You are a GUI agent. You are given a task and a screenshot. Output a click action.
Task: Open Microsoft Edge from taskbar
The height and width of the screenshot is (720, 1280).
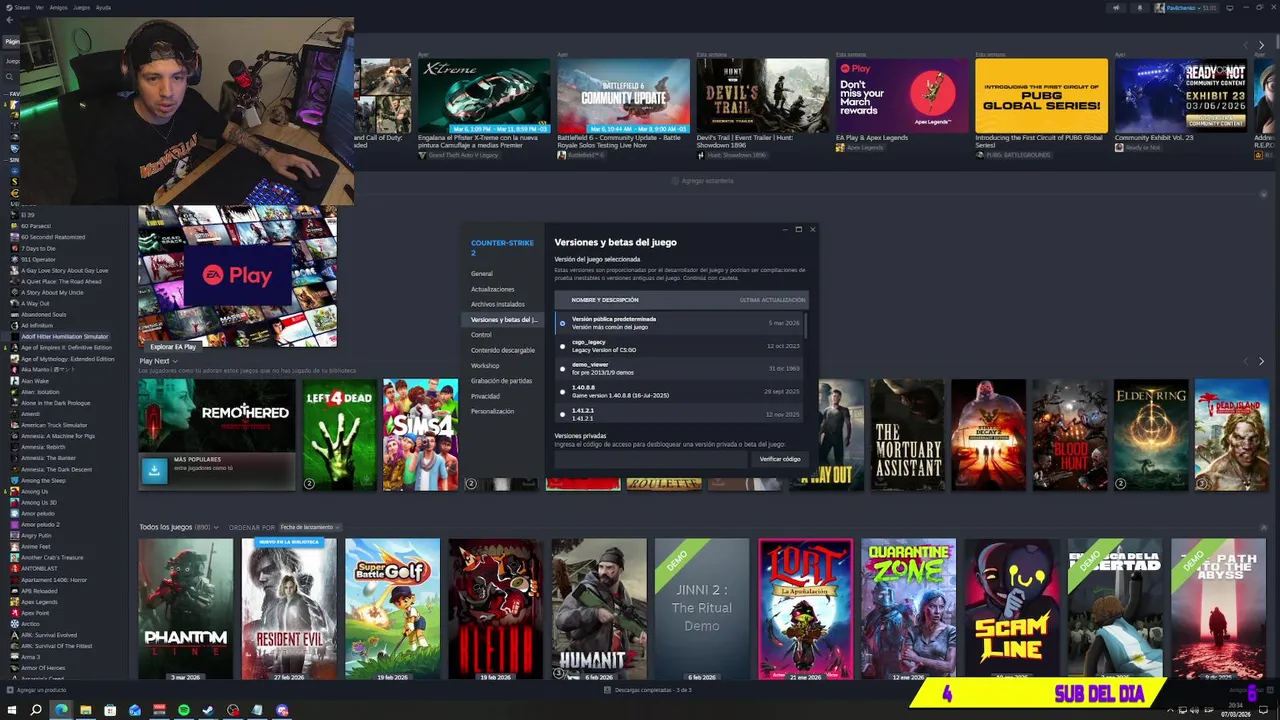(x=61, y=710)
